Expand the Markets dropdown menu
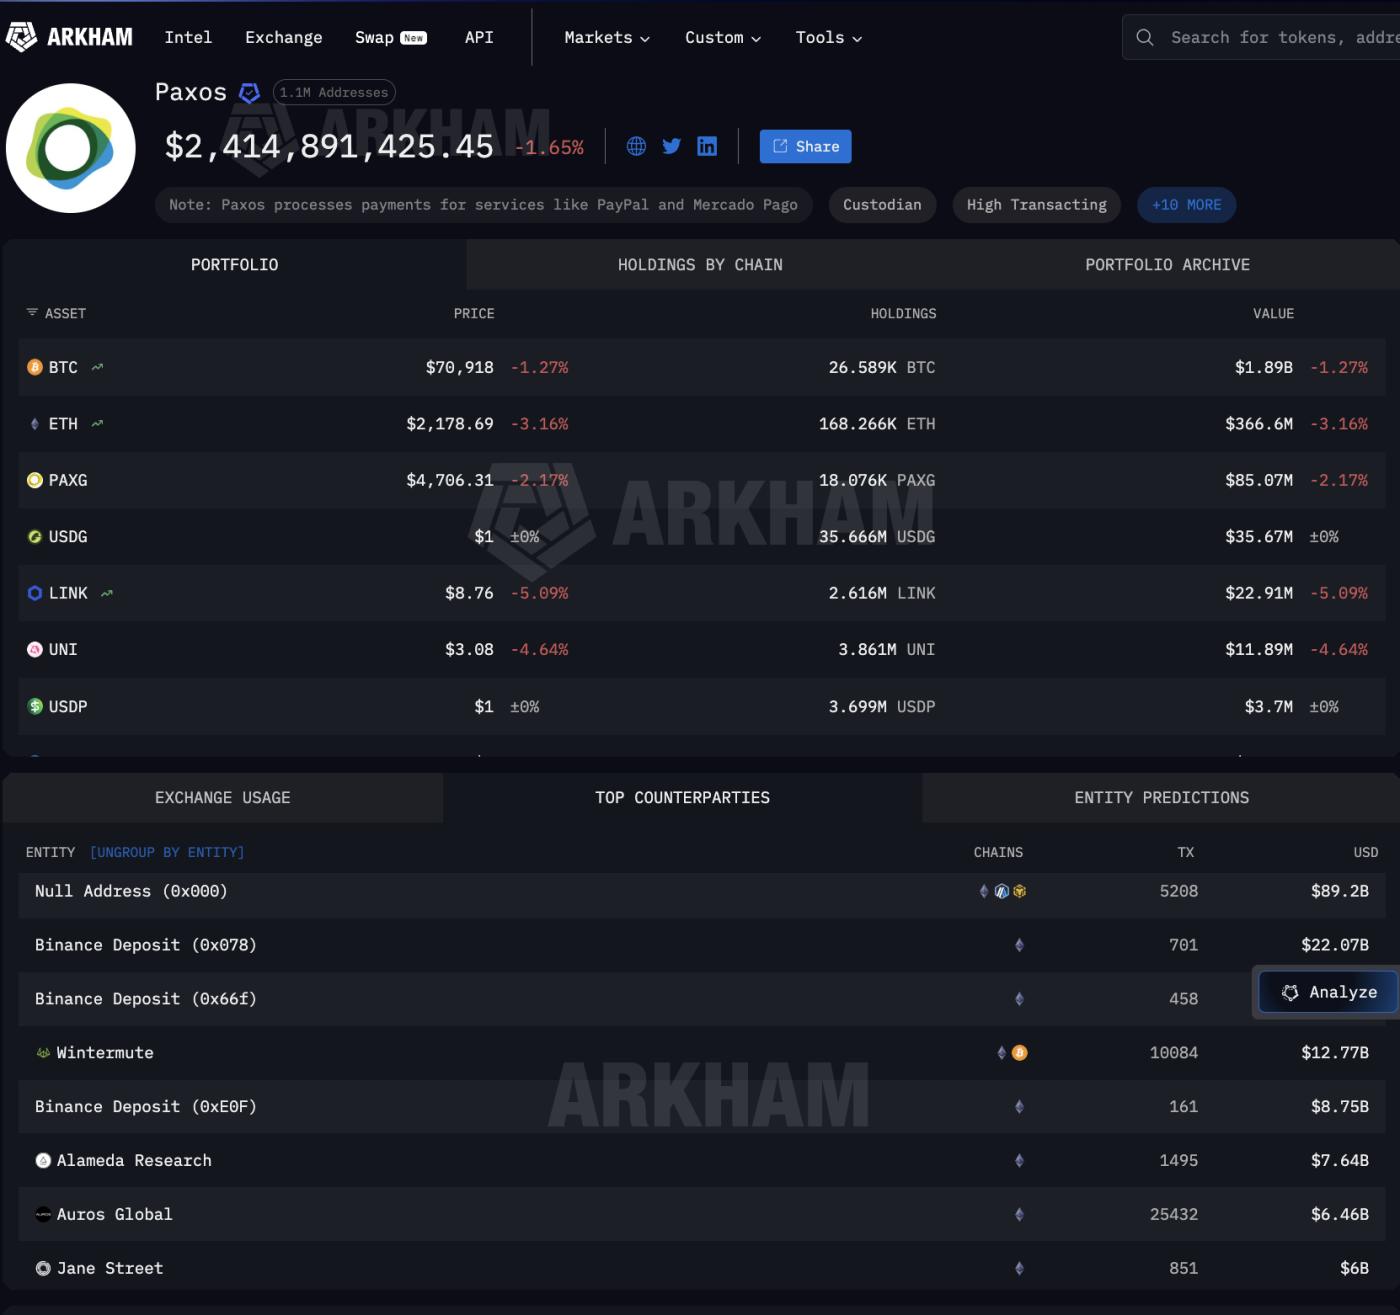This screenshot has height=1315, width=1400. point(606,37)
